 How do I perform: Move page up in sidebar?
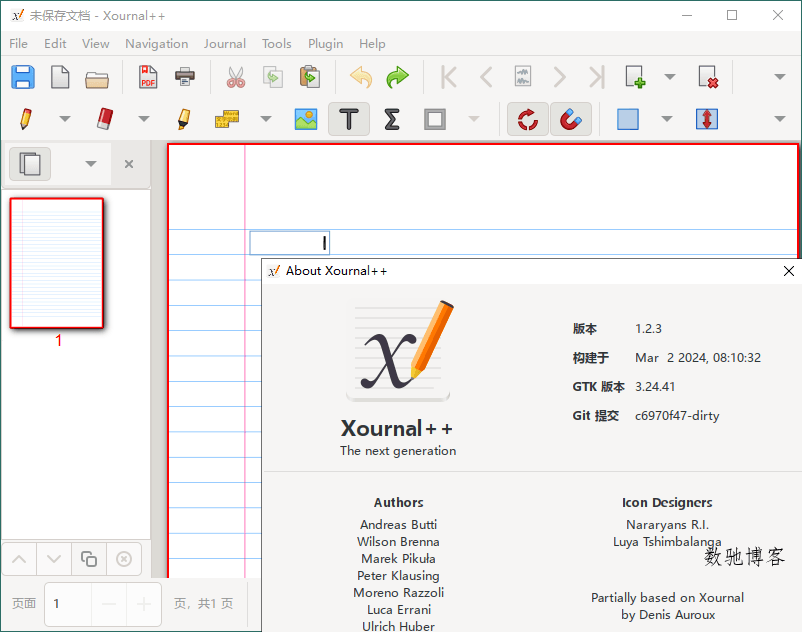tap(19, 559)
